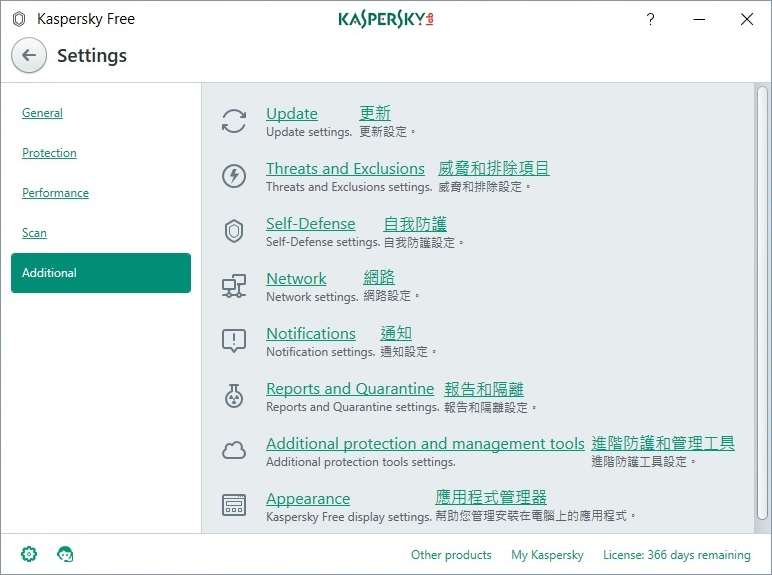Click the Chinese 更新 link
The height and width of the screenshot is (575, 772).
pyautogui.click(x=375, y=113)
